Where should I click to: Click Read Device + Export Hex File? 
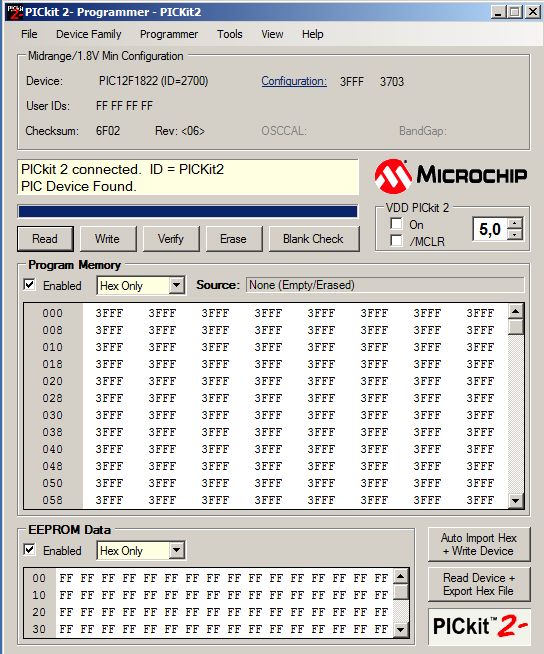(479, 584)
